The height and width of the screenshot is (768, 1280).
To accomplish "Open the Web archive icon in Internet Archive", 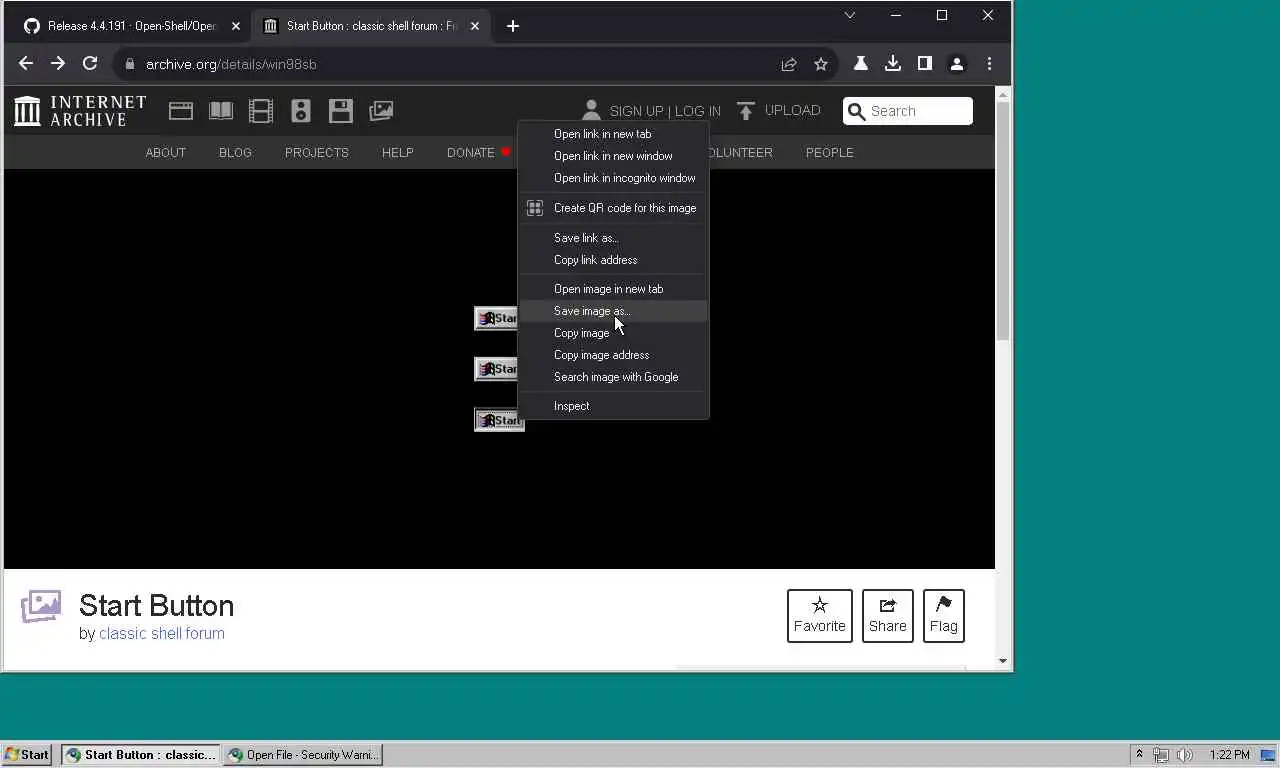I will pos(181,111).
